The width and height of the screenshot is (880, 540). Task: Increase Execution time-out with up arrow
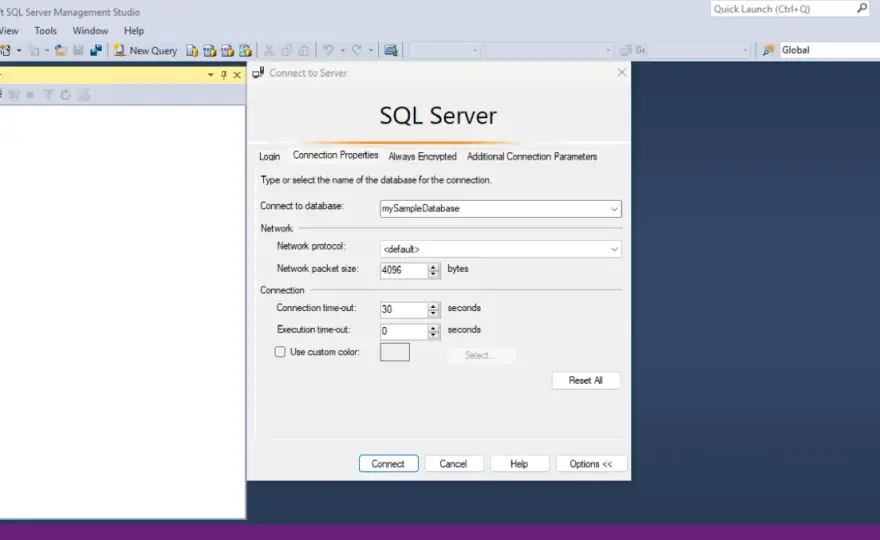click(433, 328)
